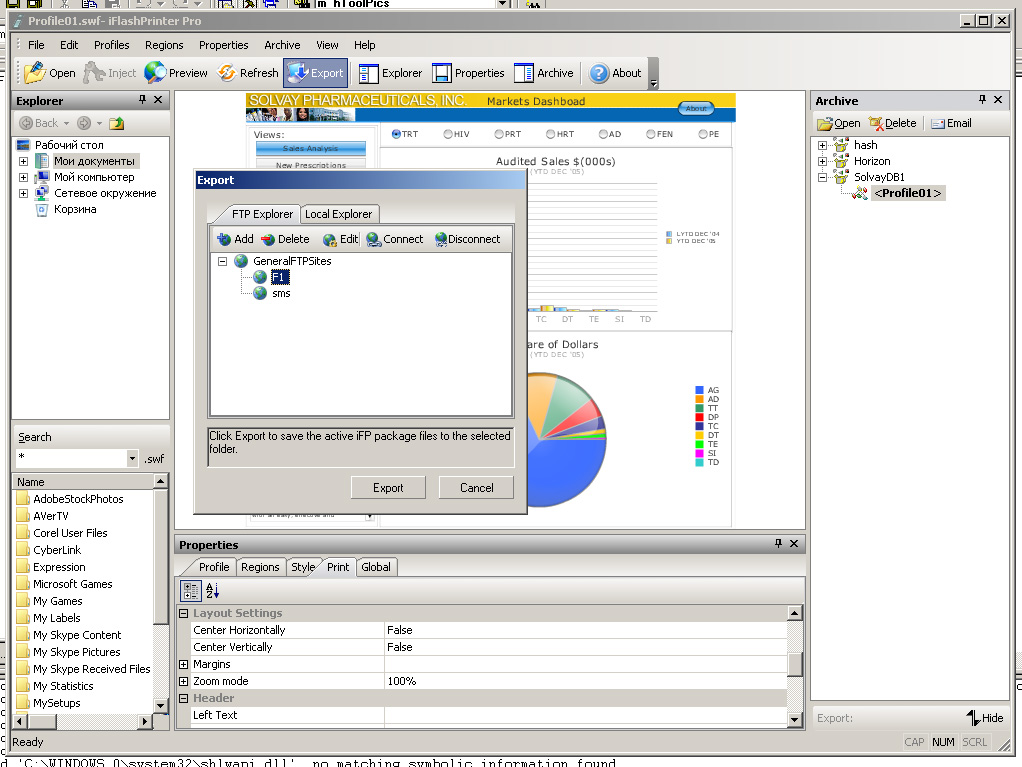Open the File menu
This screenshot has width=1022, height=767.
pyautogui.click(x=36, y=45)
